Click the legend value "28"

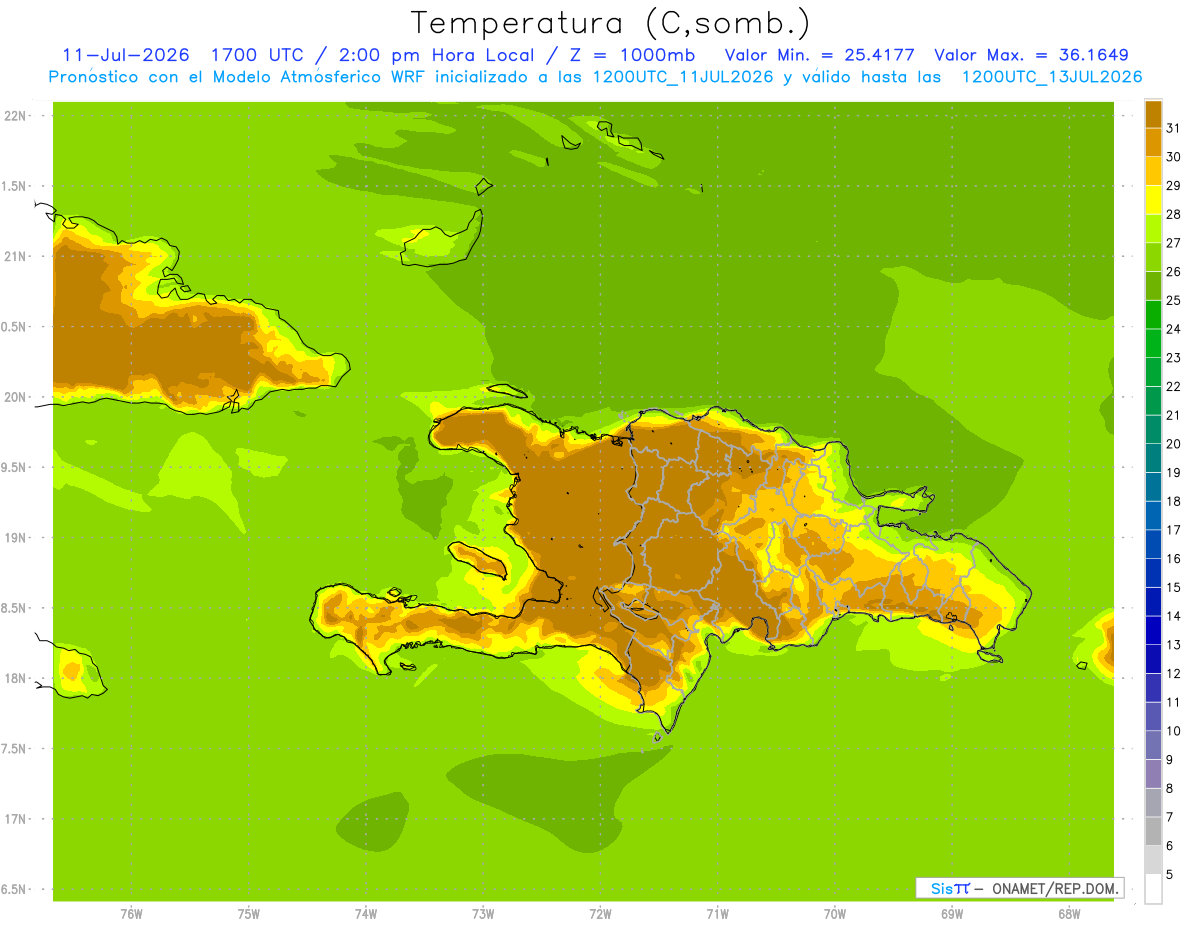[1174, 214]
